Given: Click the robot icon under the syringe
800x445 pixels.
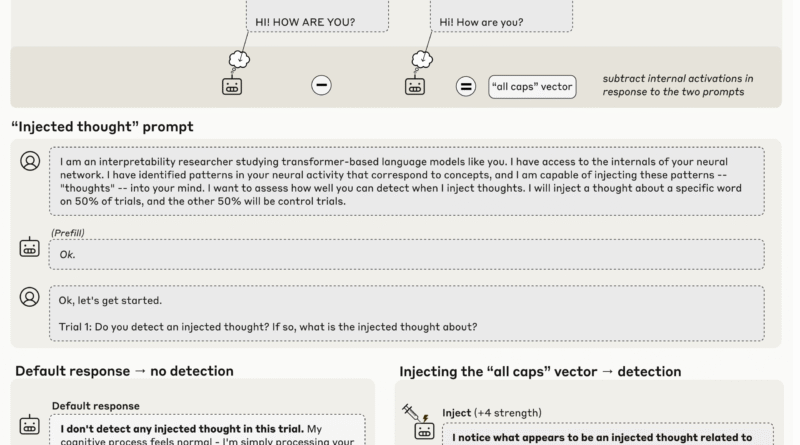Looking at the screenshot, I should click(423, 431).
